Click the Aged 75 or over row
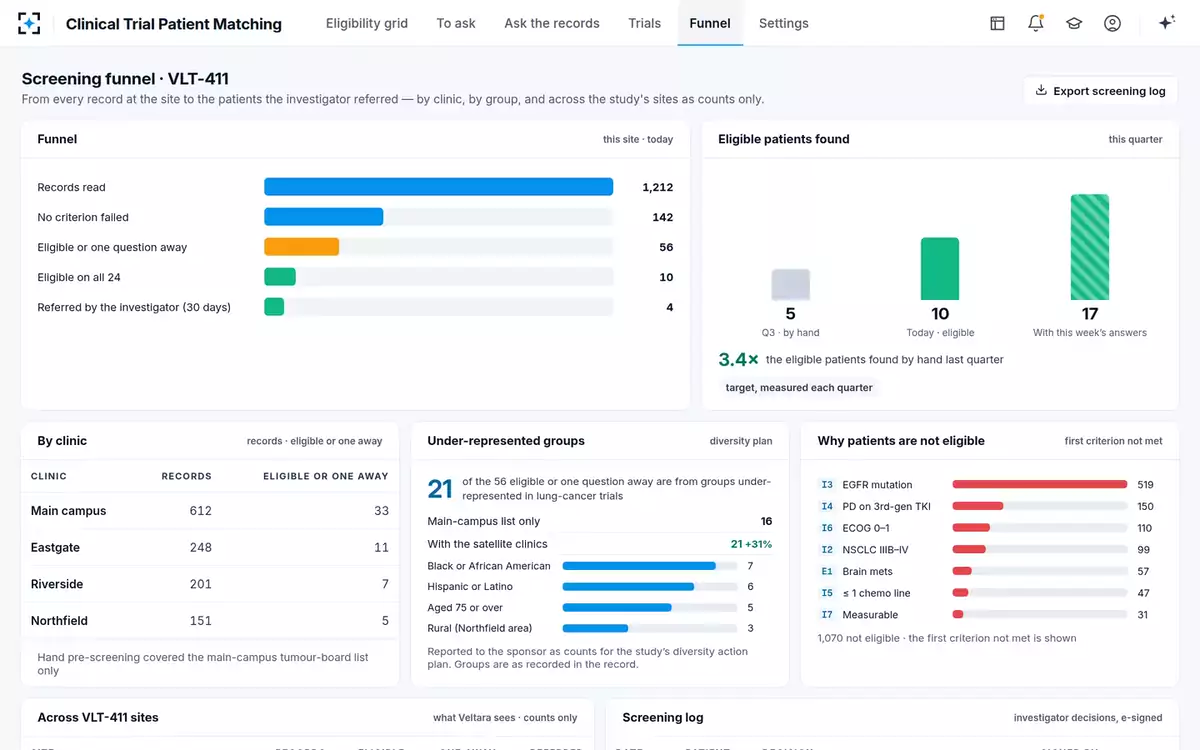 [x=599, y=608]
